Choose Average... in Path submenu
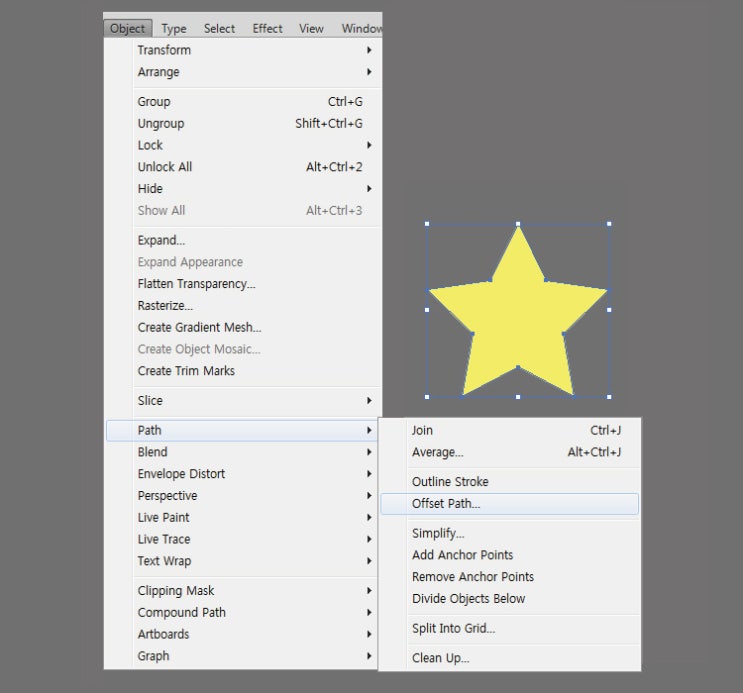Image resolution: width=743 pixels, height=693 pixels. (x=509, y=452)
